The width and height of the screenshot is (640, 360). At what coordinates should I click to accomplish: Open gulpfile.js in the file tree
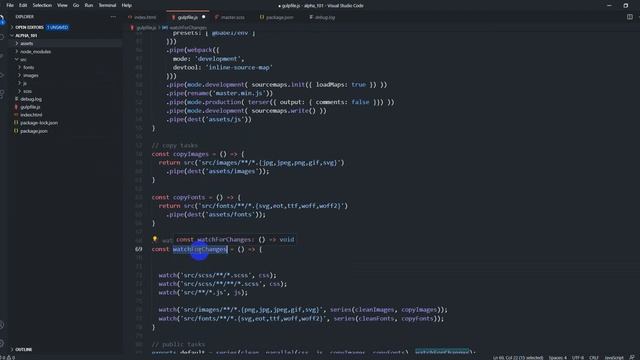pyautogui.click(x=30, y=107)
